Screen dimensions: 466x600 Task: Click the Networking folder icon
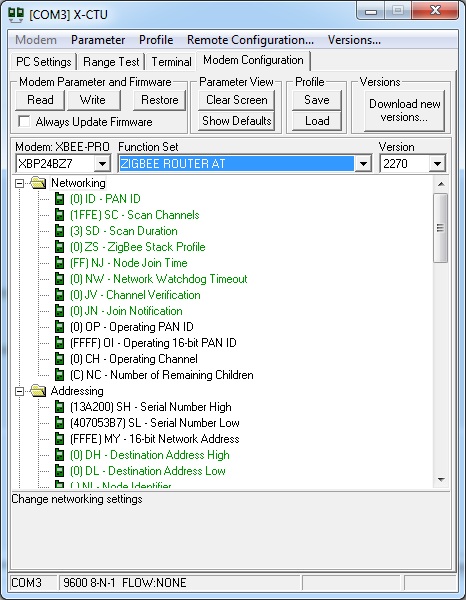tap(38, 183)
